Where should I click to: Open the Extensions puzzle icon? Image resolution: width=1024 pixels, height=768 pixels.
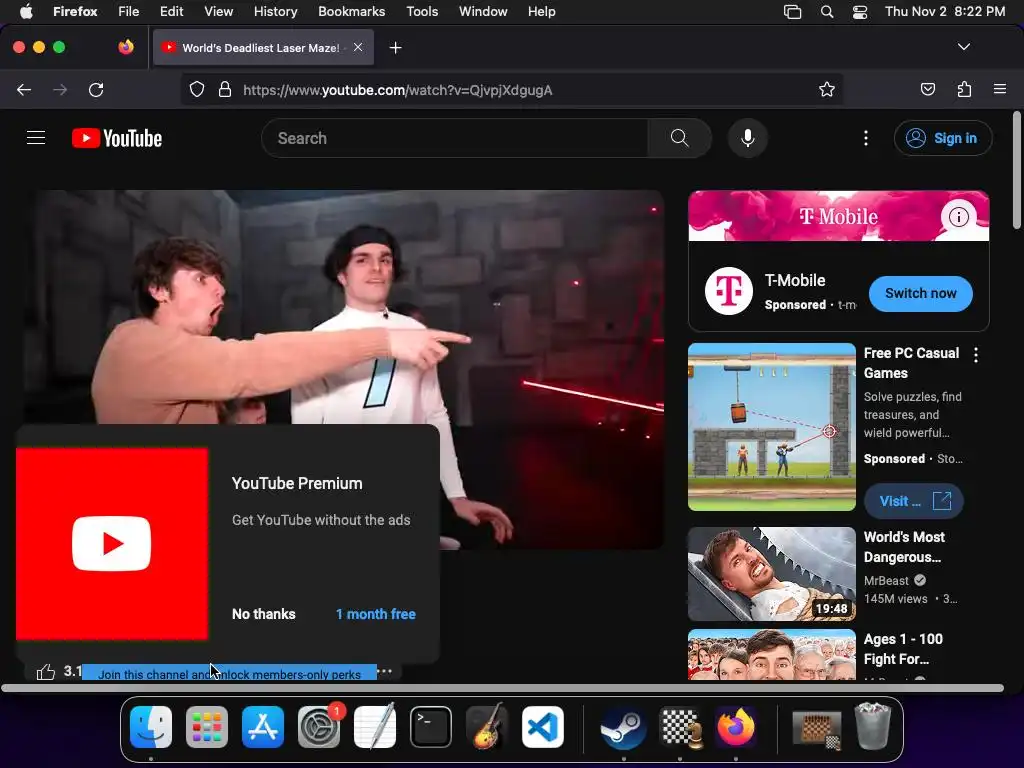tap(964, 89)
